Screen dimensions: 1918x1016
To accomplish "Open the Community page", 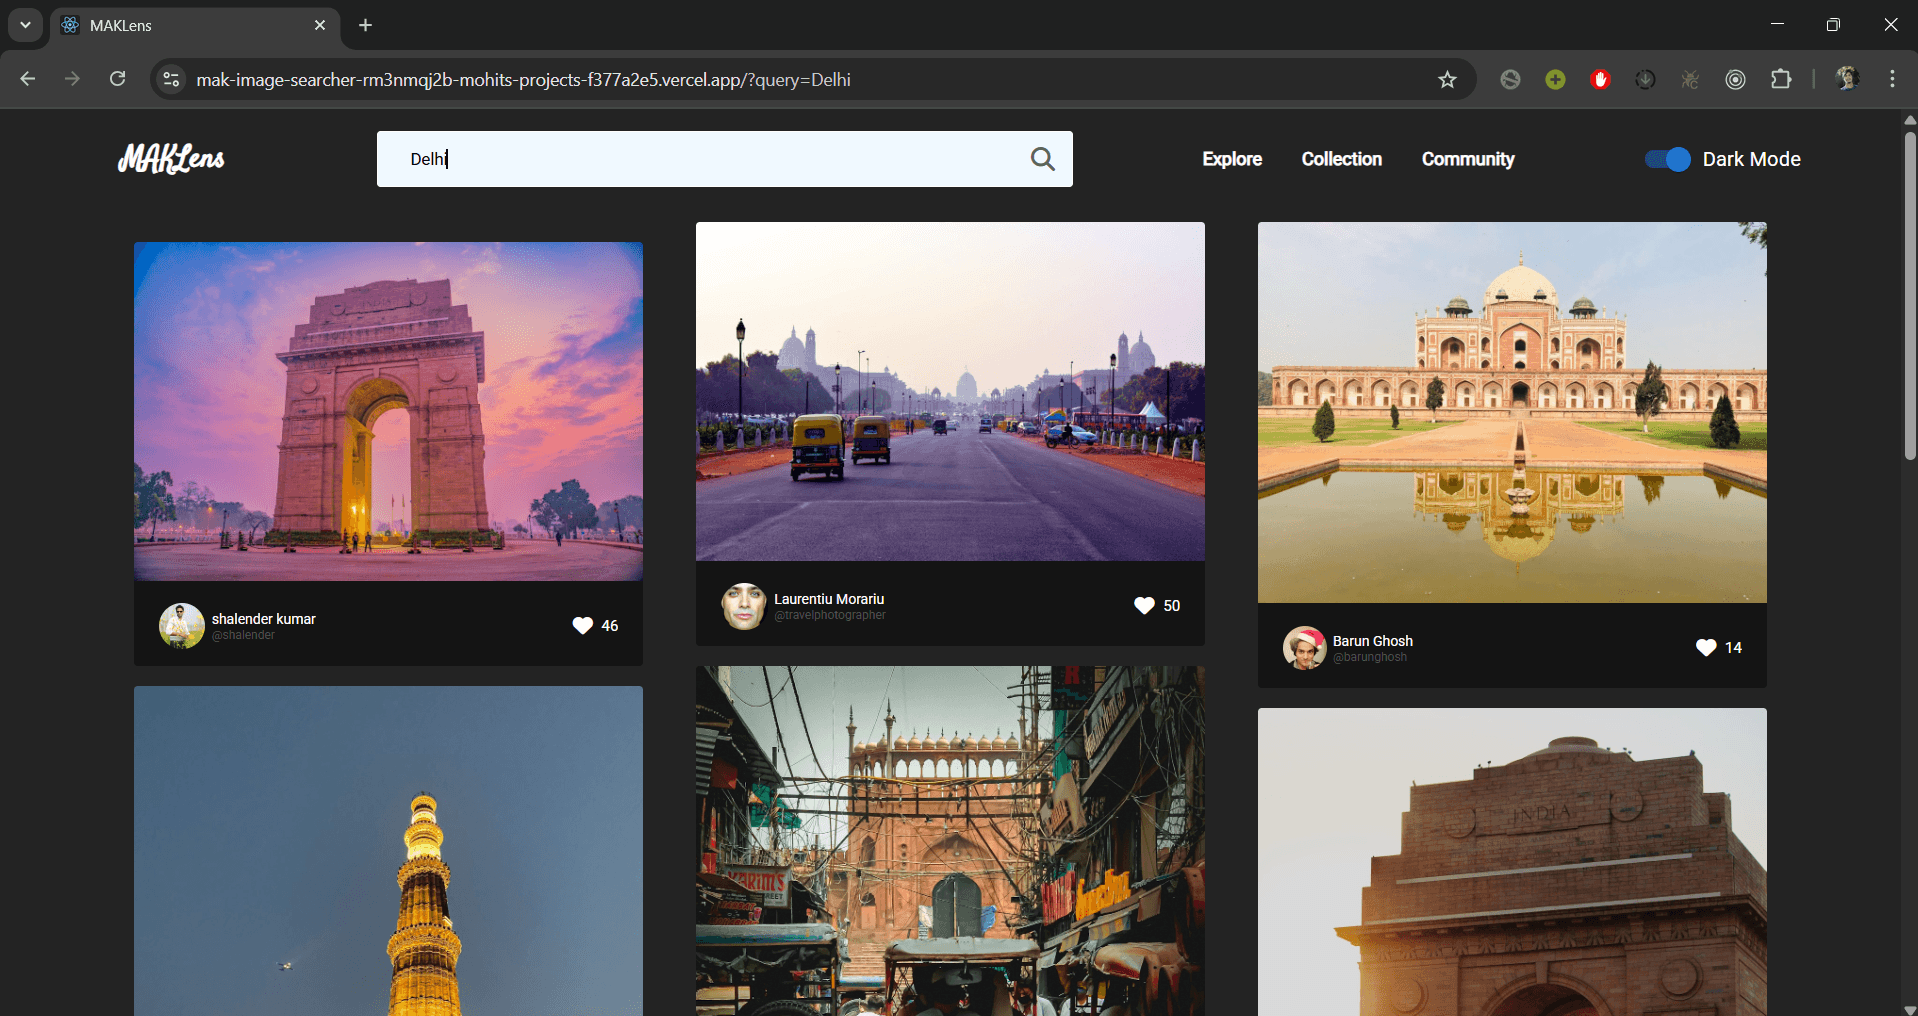I will 1467,159.
